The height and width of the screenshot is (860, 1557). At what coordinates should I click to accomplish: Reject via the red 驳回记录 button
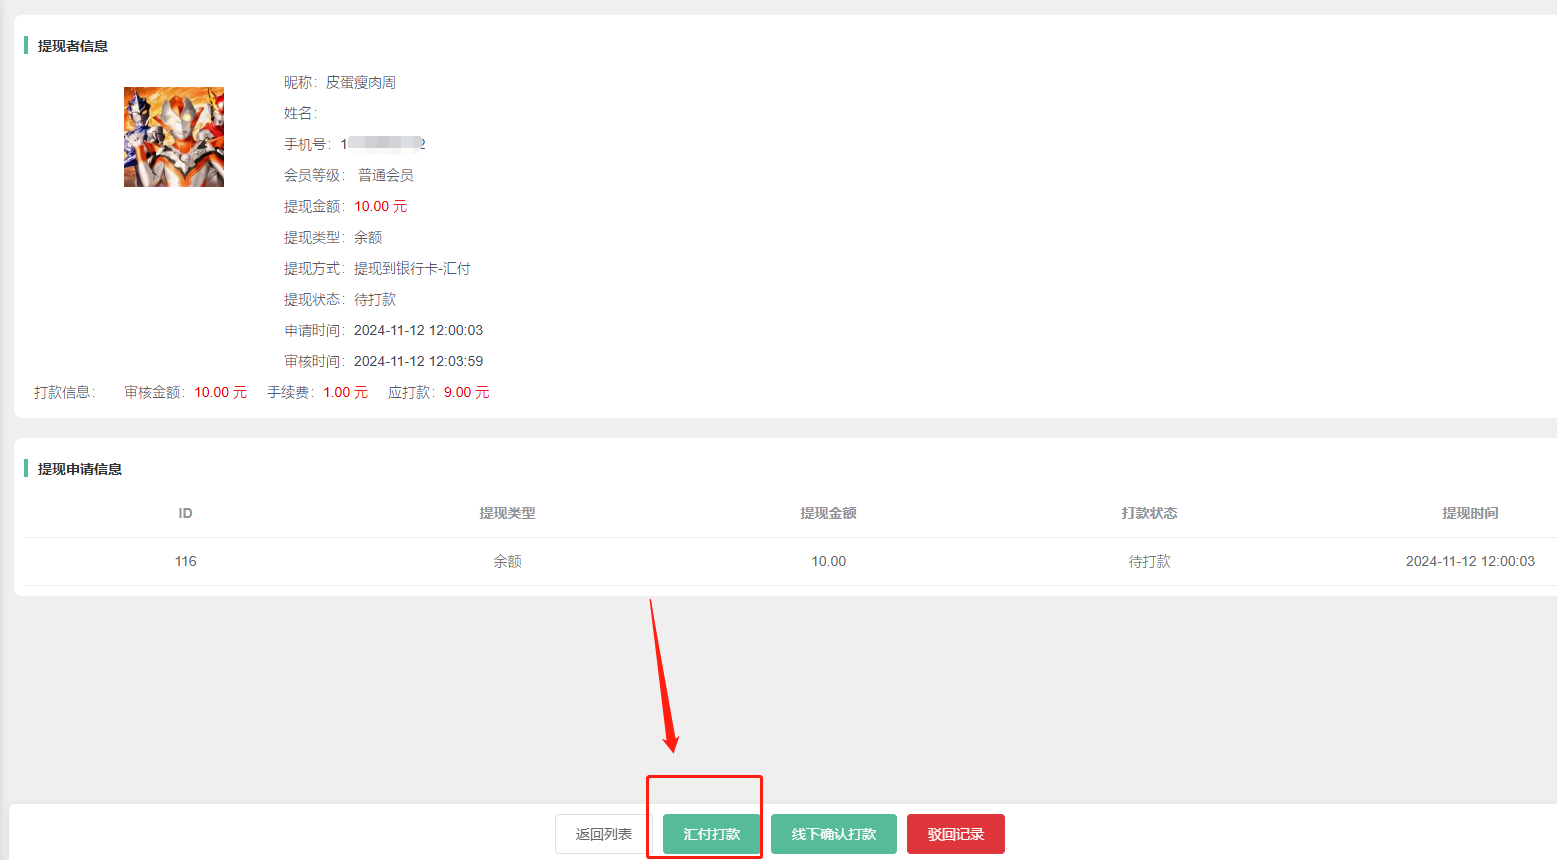955,834
